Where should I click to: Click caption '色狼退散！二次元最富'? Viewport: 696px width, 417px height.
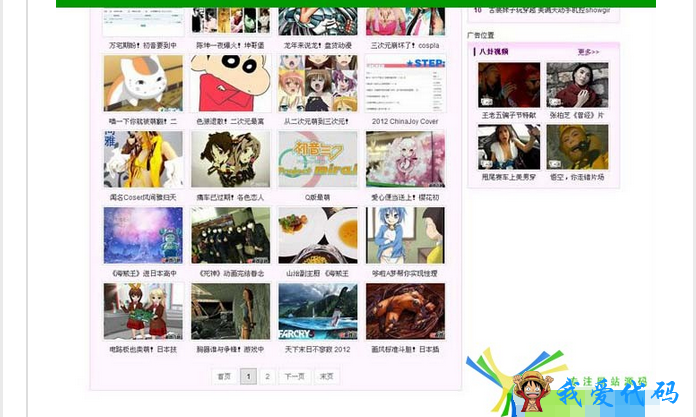(x=230, y=121)
